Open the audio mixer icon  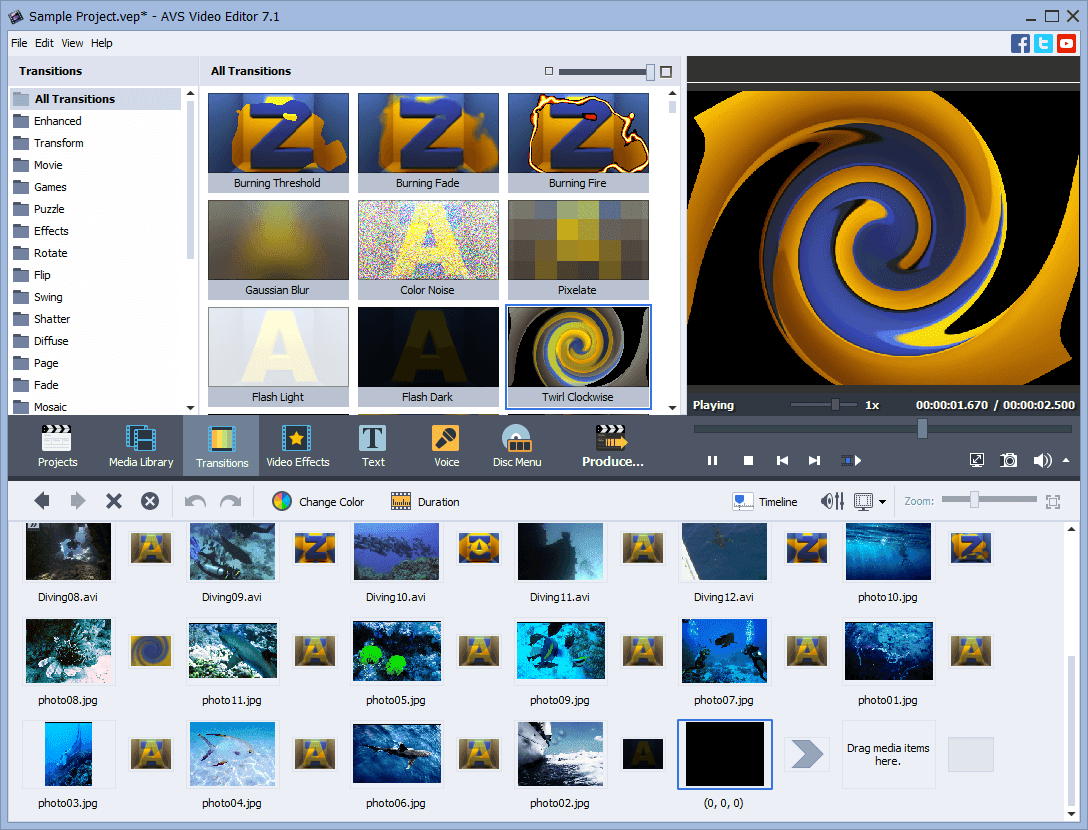[x=832, y=501]
